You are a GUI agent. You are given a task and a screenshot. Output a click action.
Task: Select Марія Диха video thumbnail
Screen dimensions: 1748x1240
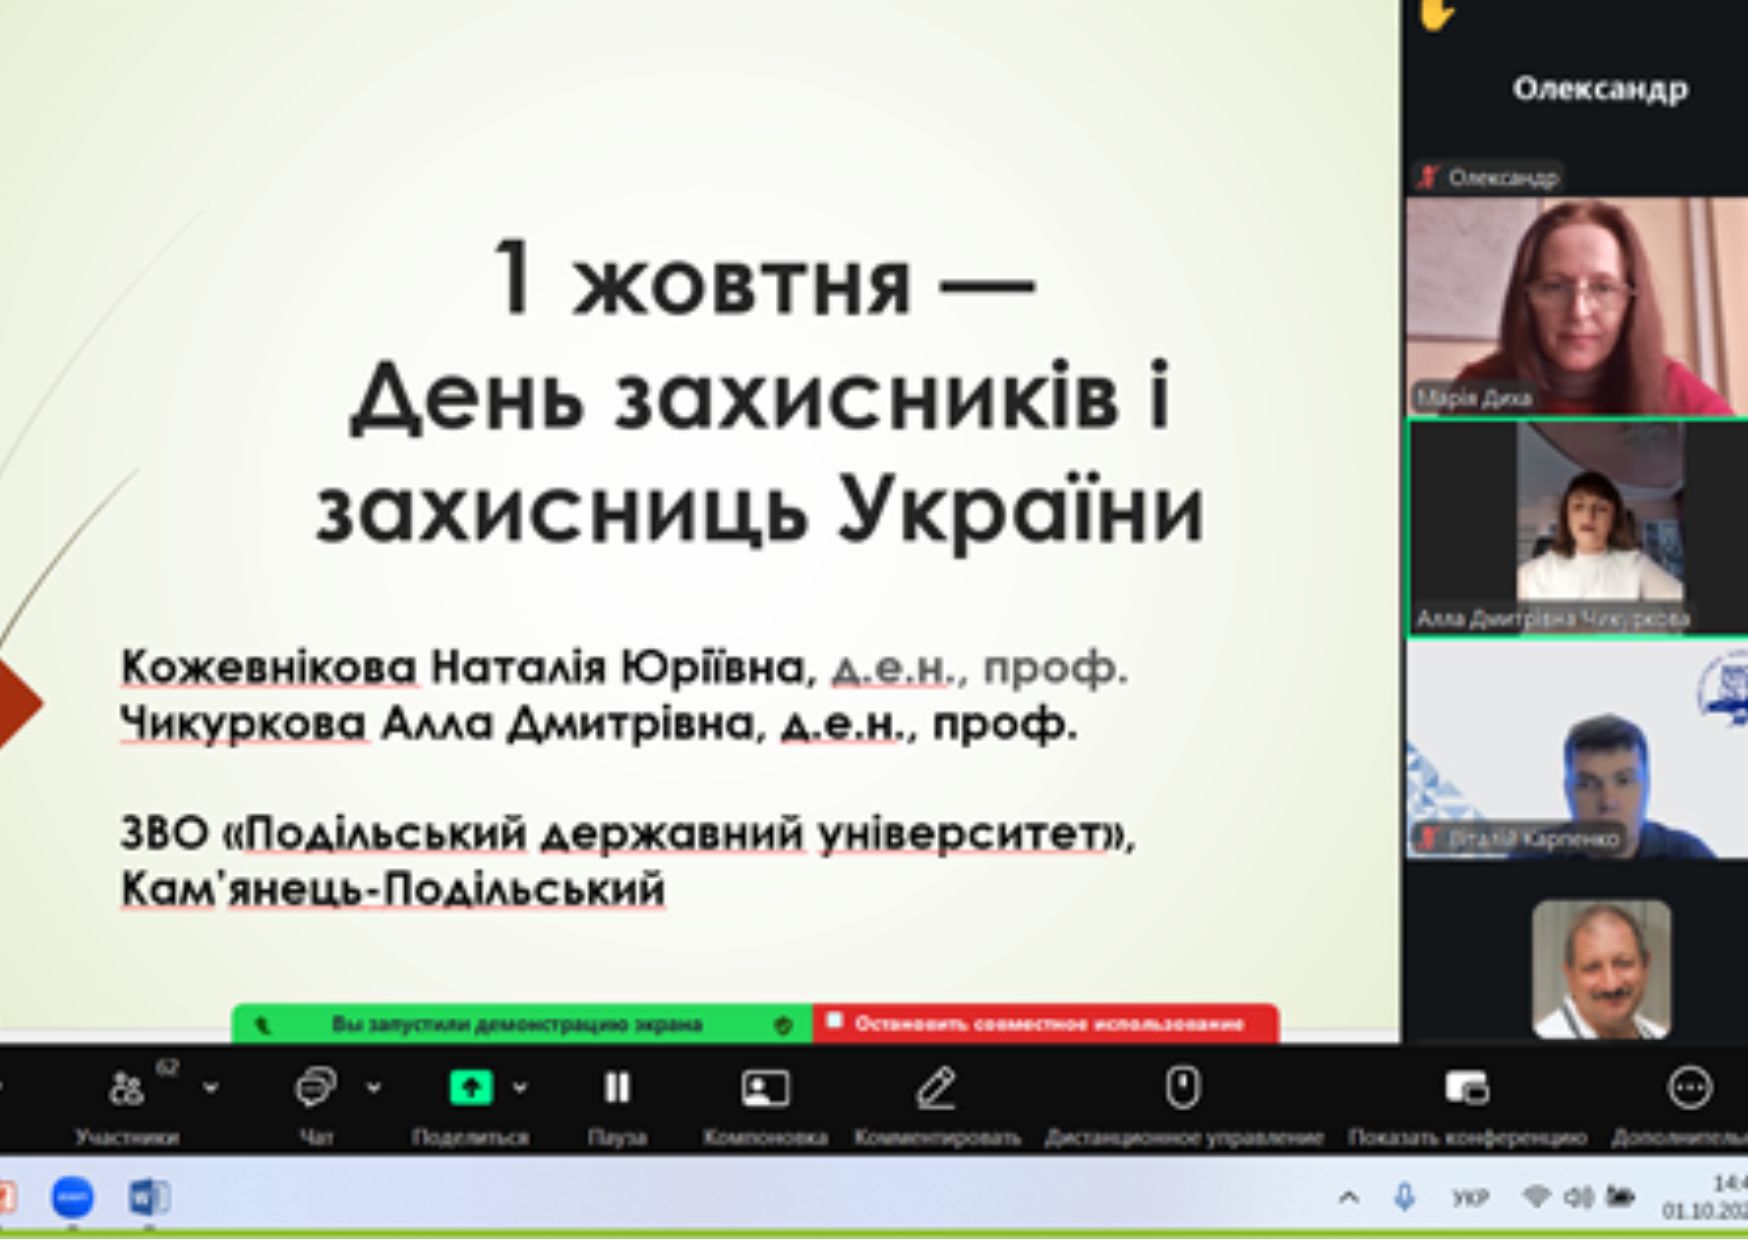tap(1576, 306)
